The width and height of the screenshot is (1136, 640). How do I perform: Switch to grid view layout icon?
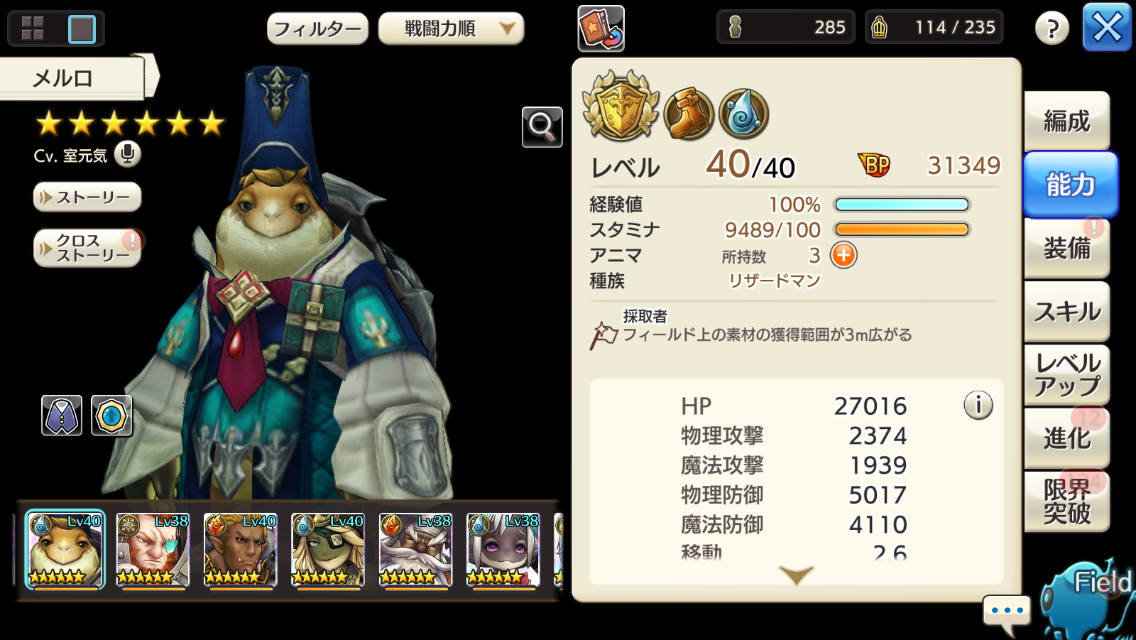click(33, 28)
